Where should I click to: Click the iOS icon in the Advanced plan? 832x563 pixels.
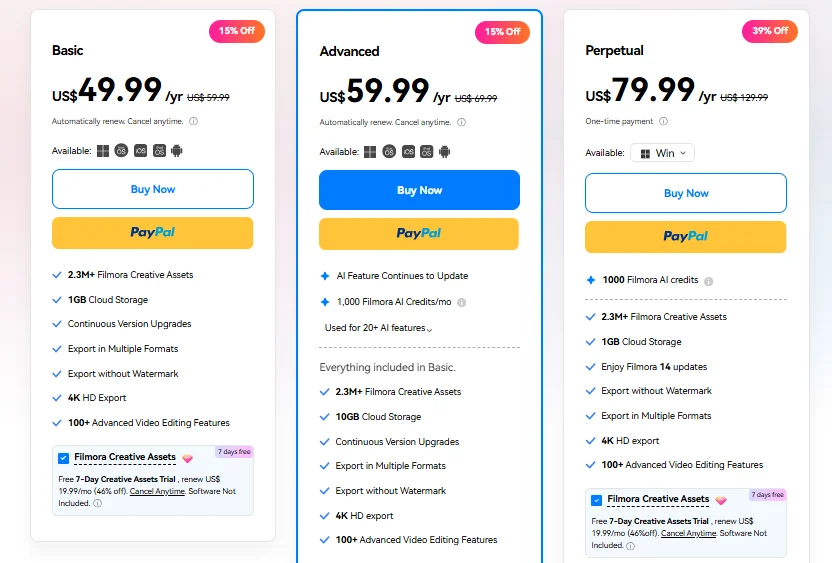[408, 152]
